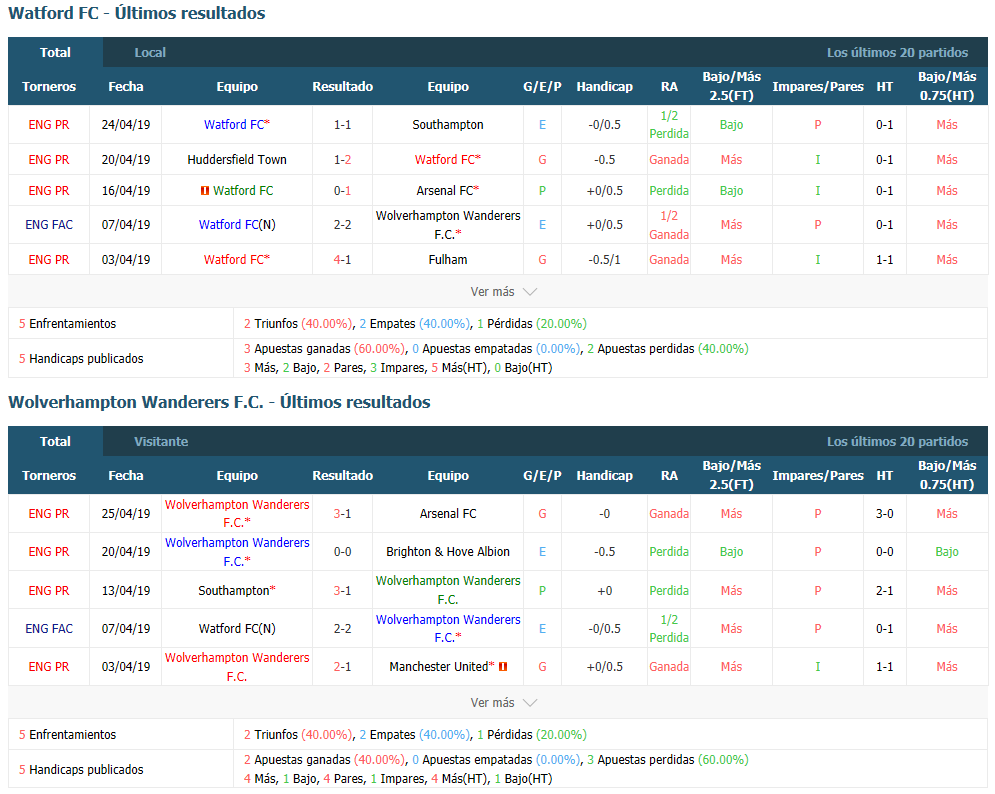Viewport: 995px width, 794px height.
Task: Select the Total tab in Wolverhampton table
Action: pos(55,442)
